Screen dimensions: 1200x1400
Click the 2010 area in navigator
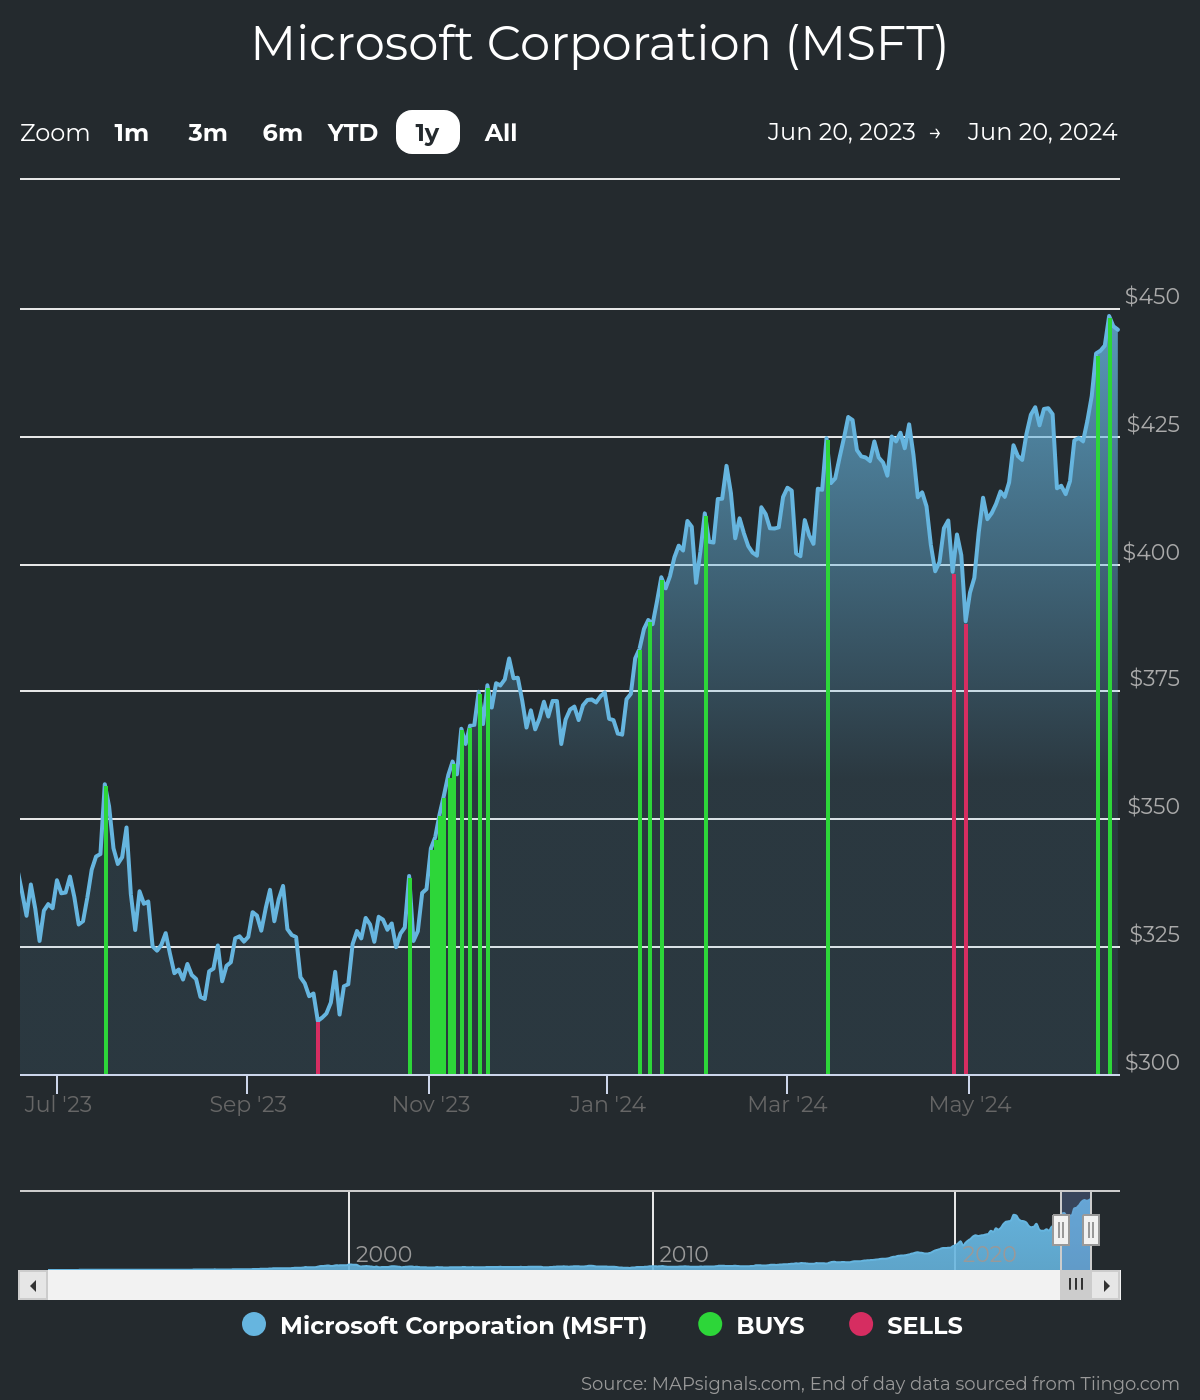(683, 1253)
